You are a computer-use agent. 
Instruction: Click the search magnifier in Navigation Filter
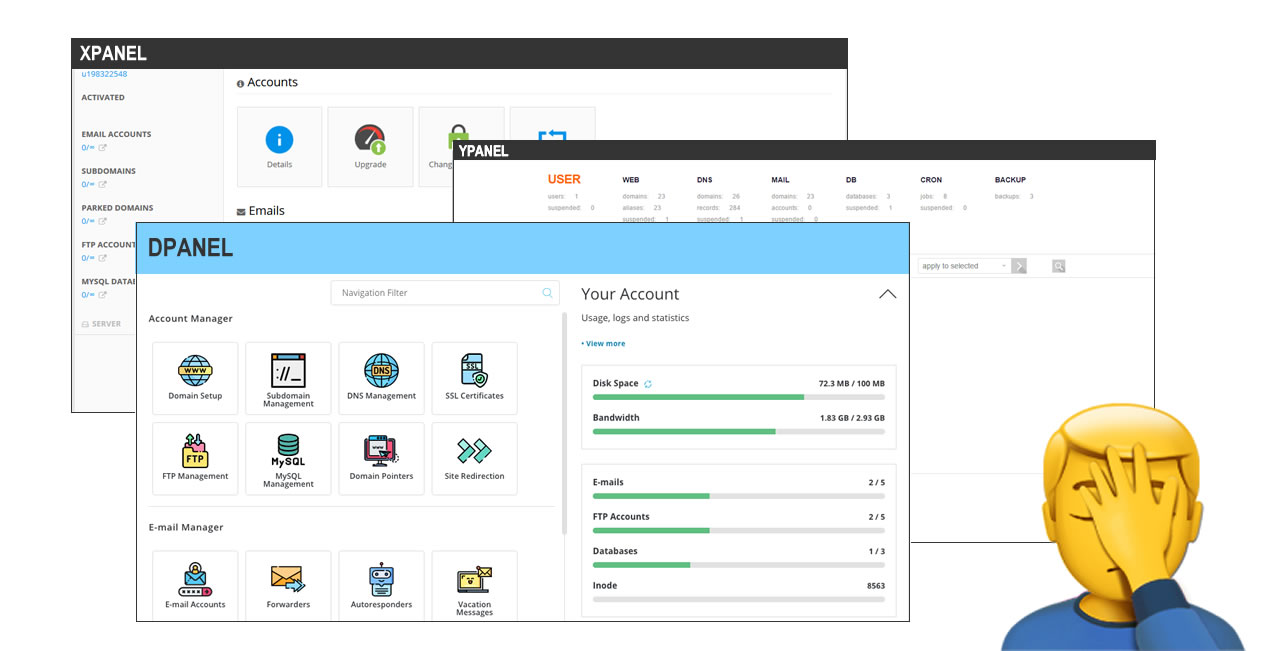547,293
